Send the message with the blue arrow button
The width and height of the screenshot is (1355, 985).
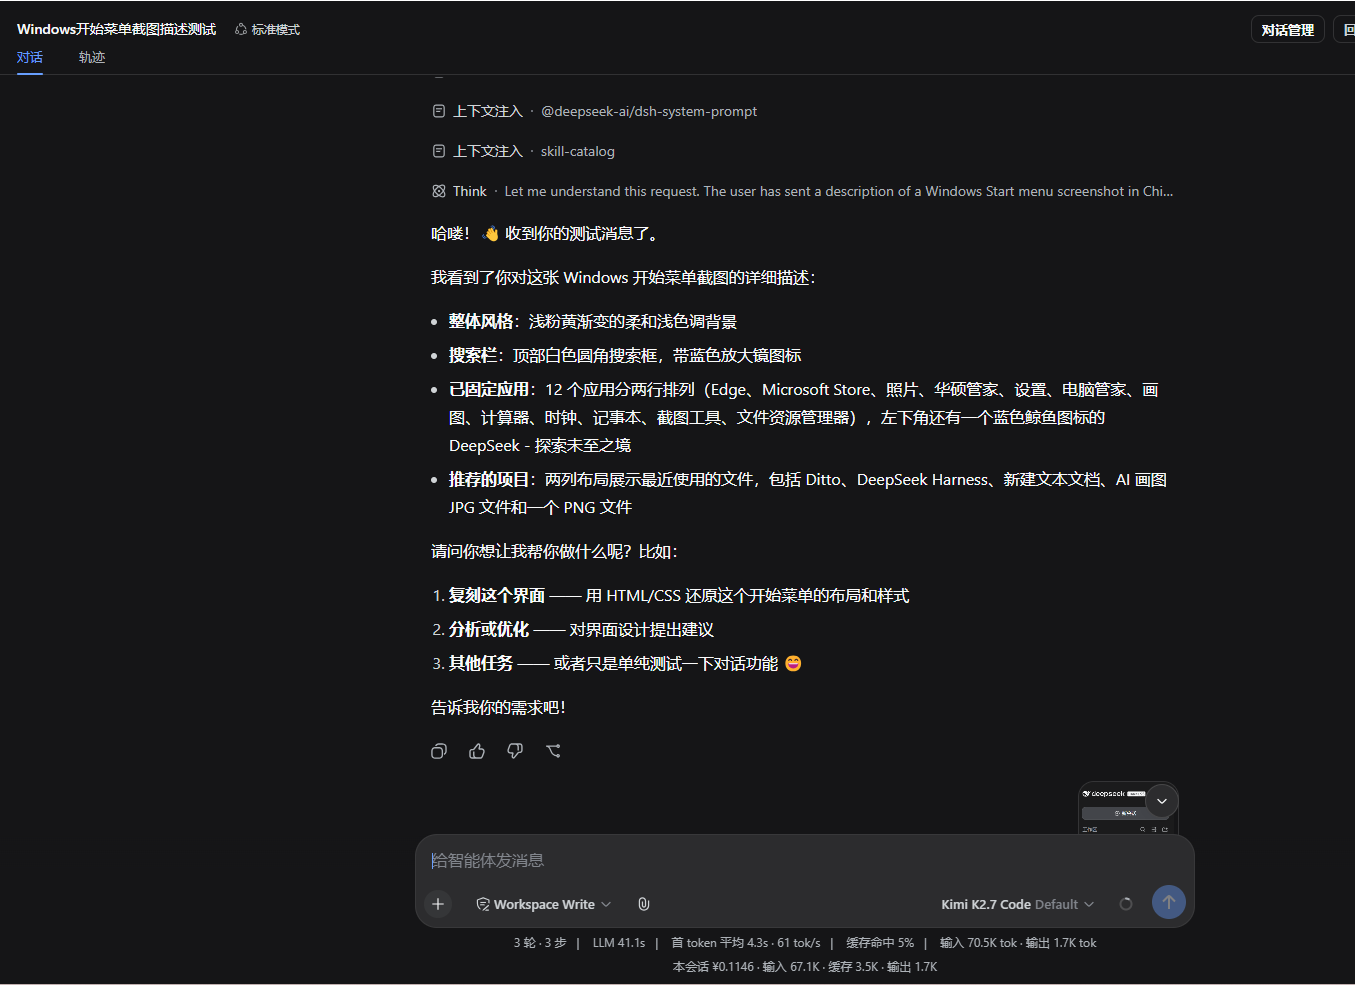[x=1169, y=902]
